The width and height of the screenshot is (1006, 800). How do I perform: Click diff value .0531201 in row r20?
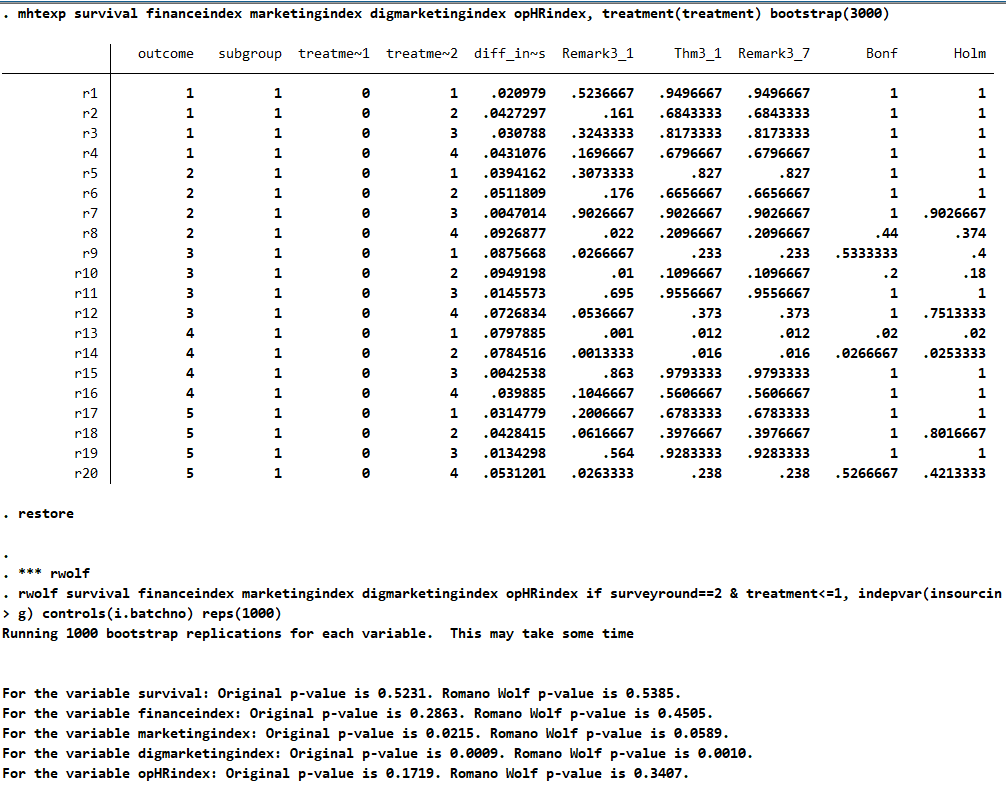click(514, 473)
